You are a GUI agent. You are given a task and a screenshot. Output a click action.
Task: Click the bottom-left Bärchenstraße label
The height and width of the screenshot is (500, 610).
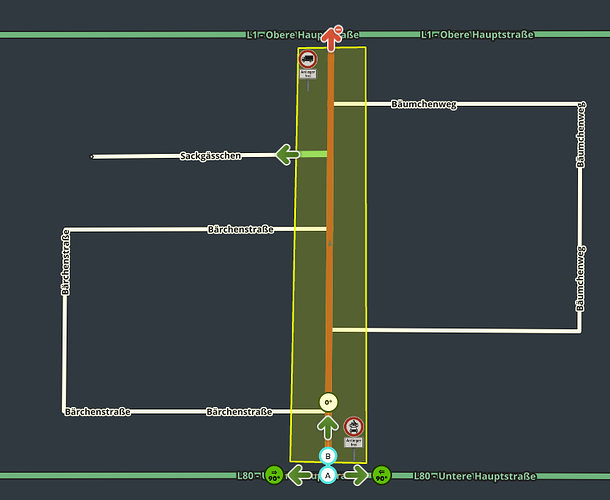(x=98, y=412)
